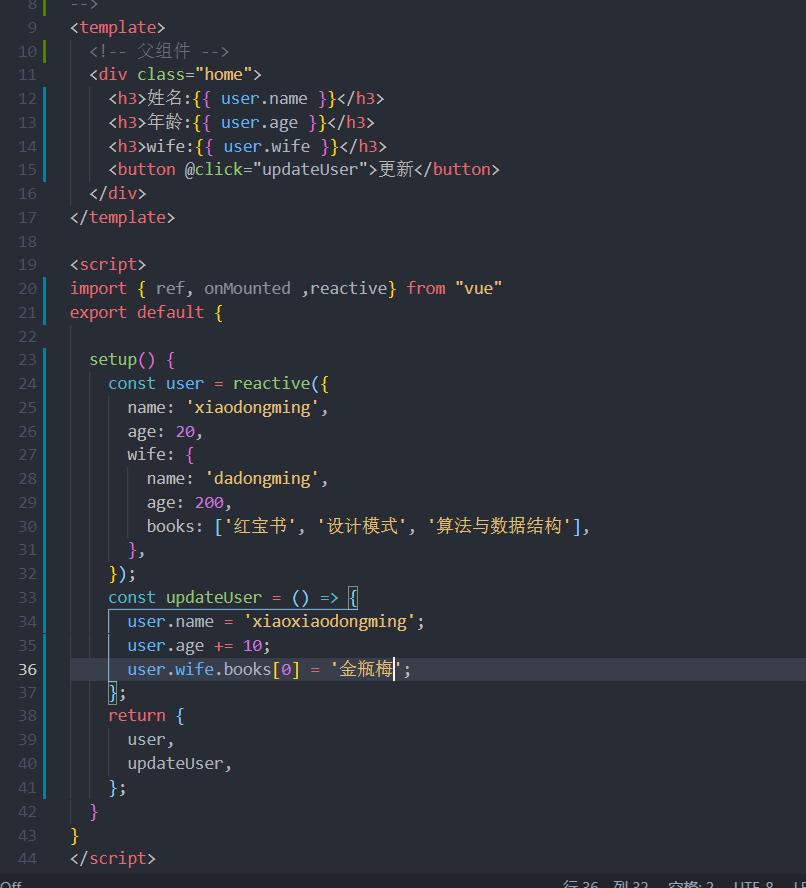
Task: Click the => arrow on line 33
Action: [329, 598]
